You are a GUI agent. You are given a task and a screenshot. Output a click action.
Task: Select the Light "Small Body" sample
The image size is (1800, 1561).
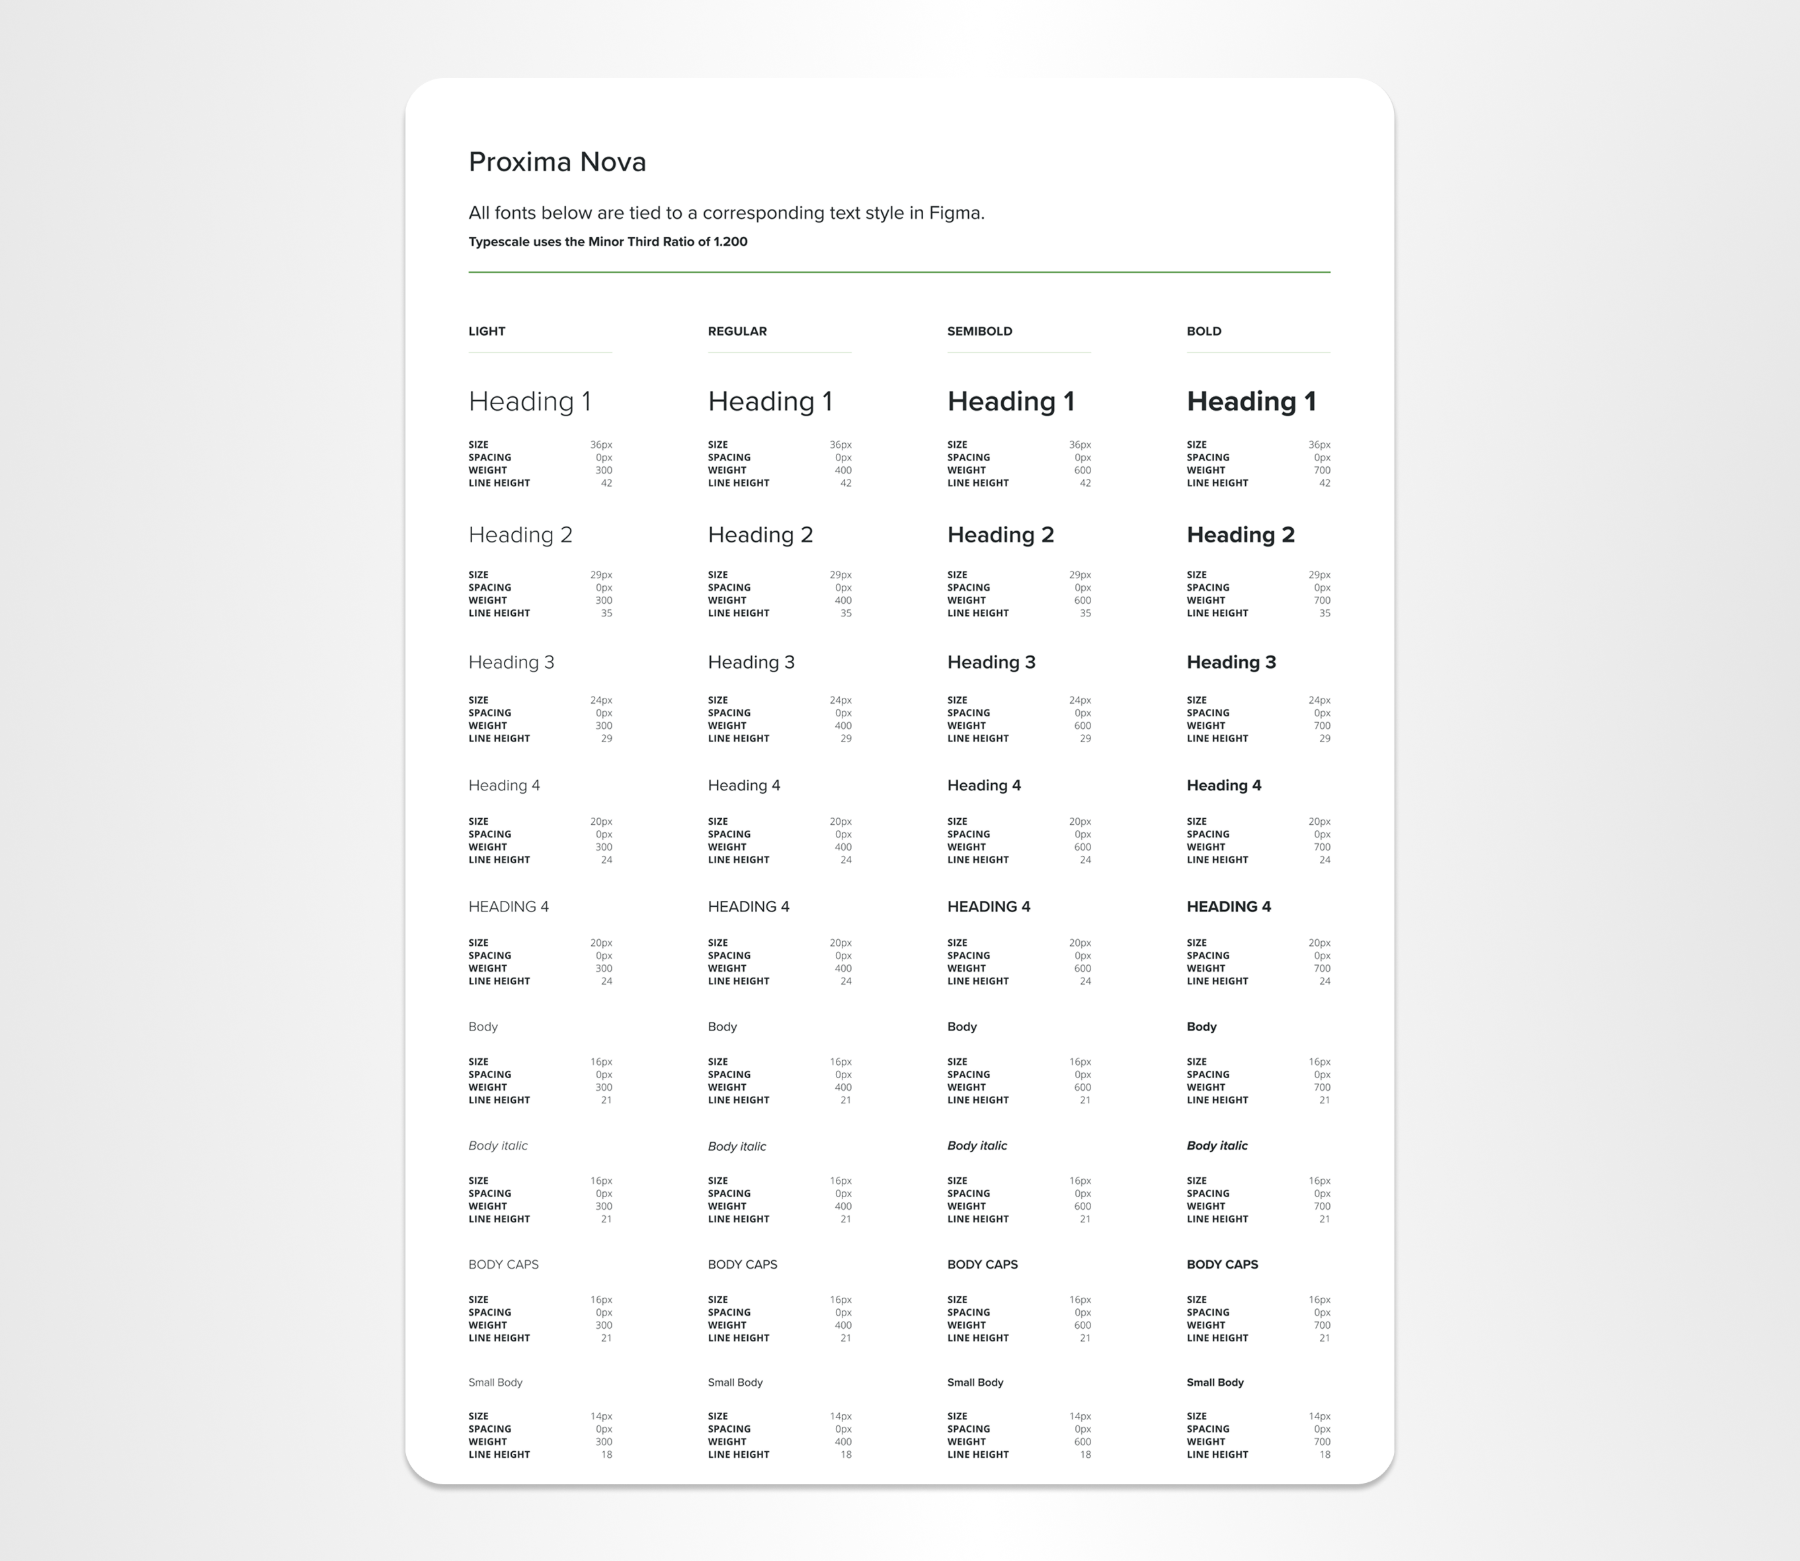496,1383
